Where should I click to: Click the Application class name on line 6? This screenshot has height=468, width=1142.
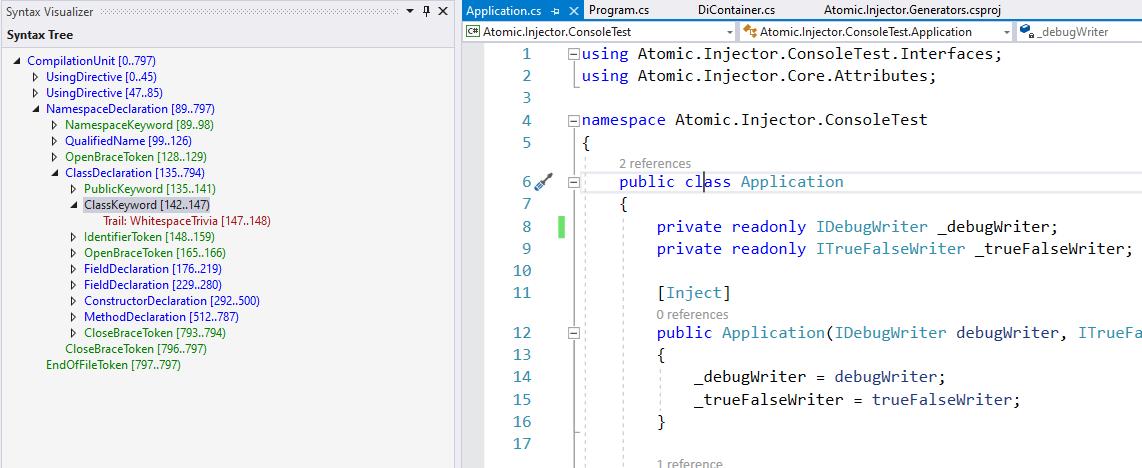(x=792, y=182)
